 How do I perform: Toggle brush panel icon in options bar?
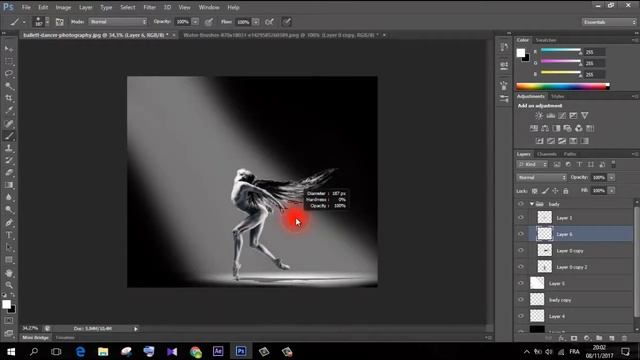[x=60, y=22]
